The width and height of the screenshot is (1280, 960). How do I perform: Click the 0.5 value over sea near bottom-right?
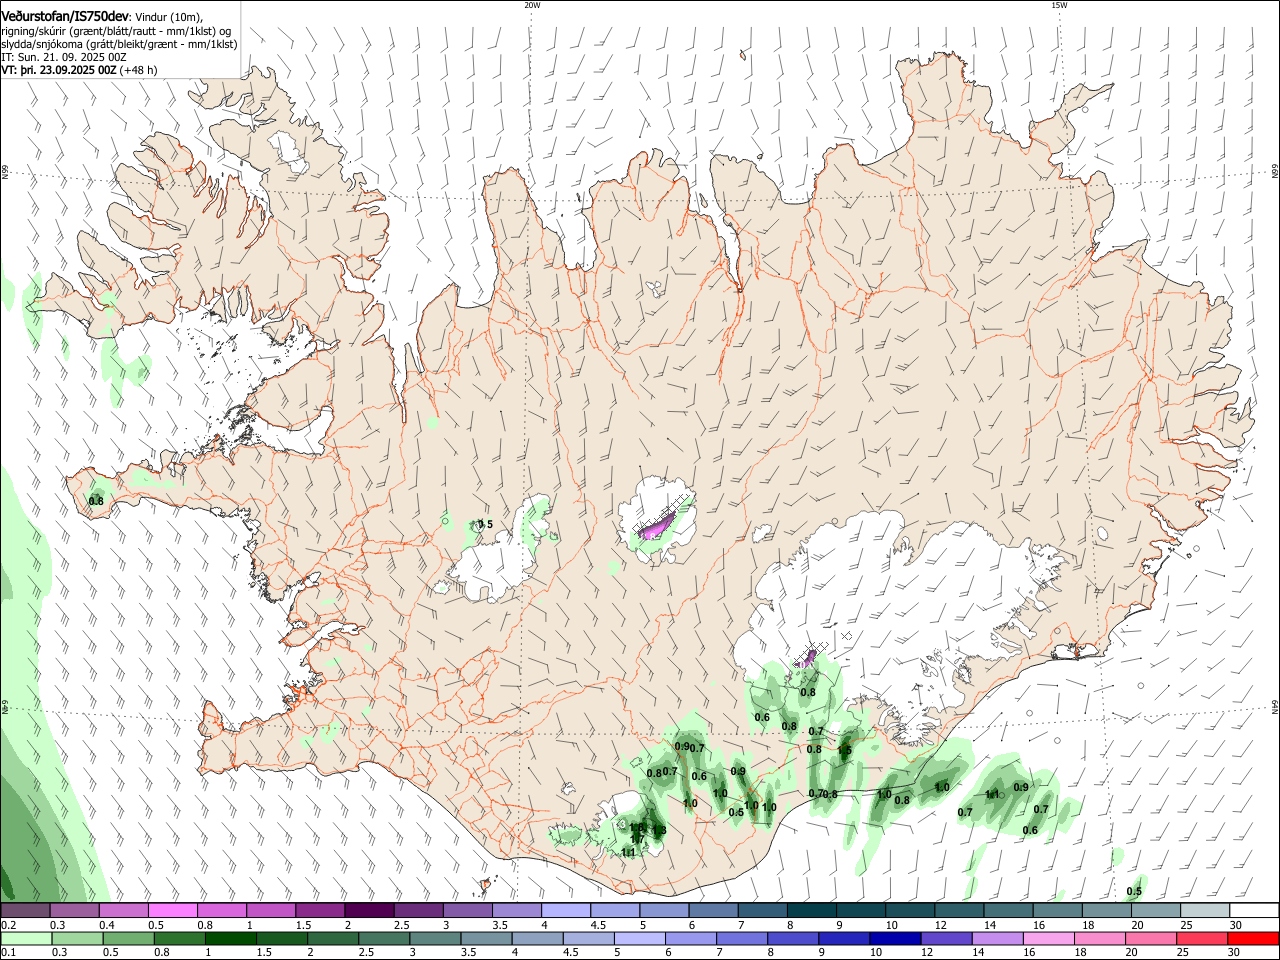pos(1134,892)
